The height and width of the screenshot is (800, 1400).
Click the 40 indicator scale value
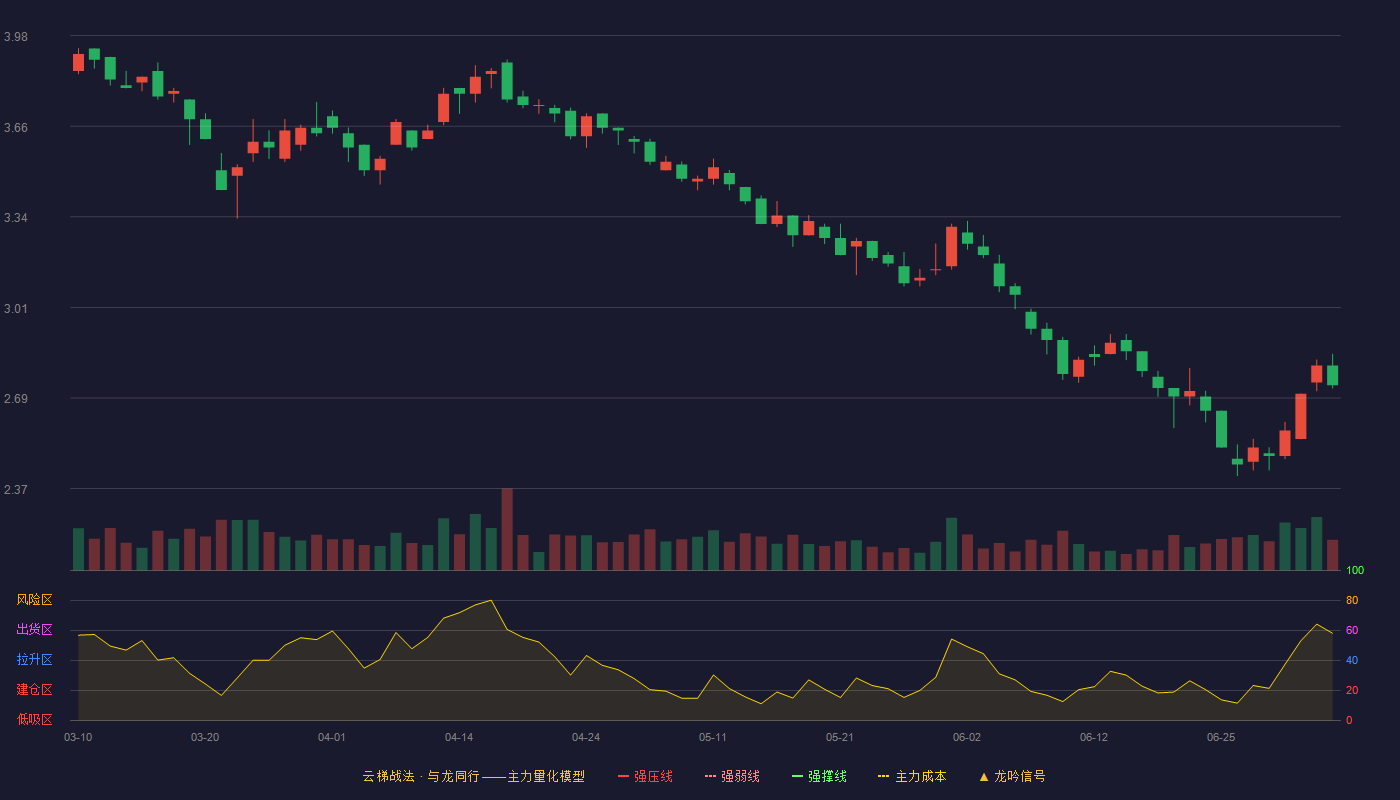tap(1352, 660)
